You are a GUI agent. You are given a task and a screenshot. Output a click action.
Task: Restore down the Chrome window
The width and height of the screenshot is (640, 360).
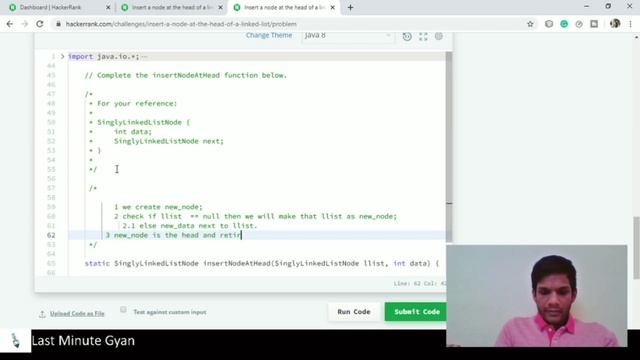click(608, 7)
